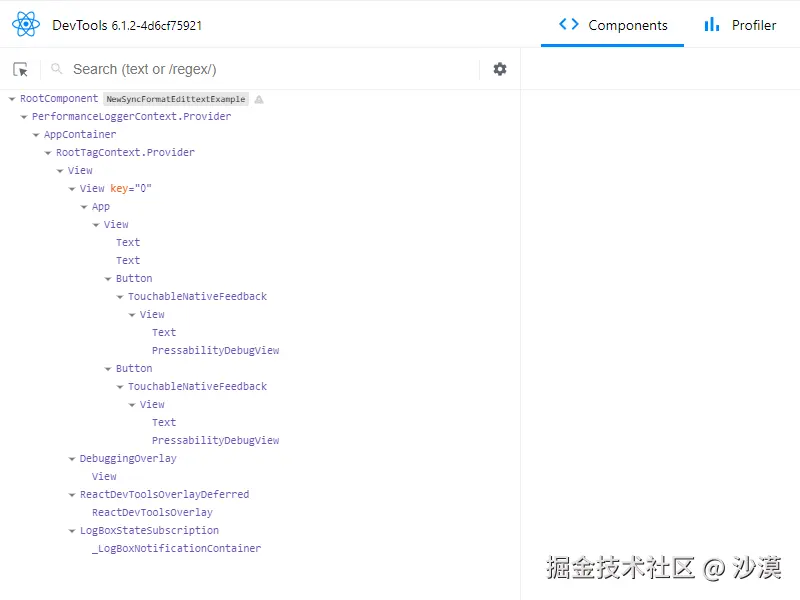Select RootTagContext.Provider component

pos(126,152)
